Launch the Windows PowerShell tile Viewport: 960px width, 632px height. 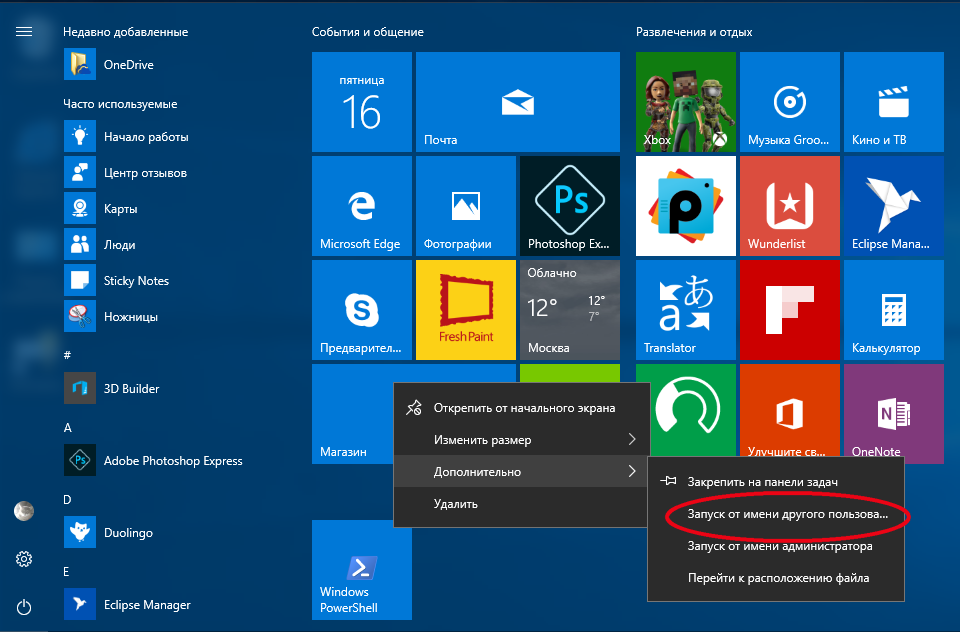point(361,569)
